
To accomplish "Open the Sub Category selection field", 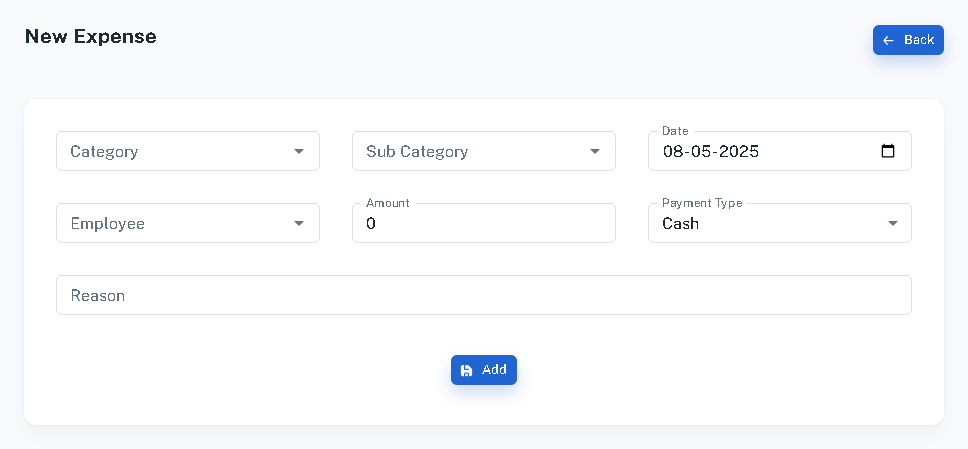I will click(x=483, y=151).
